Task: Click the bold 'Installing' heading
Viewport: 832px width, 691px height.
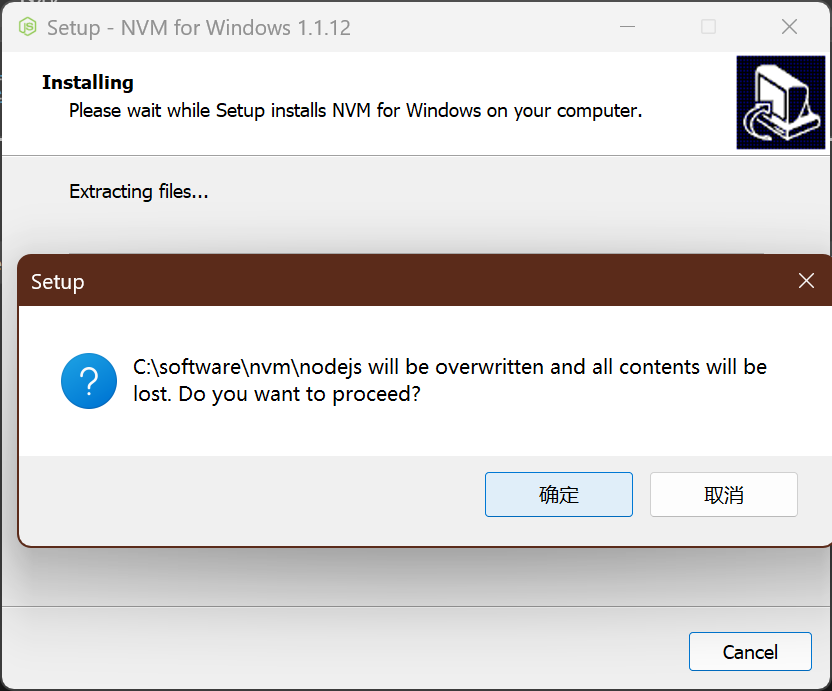Action: point(88,82)
